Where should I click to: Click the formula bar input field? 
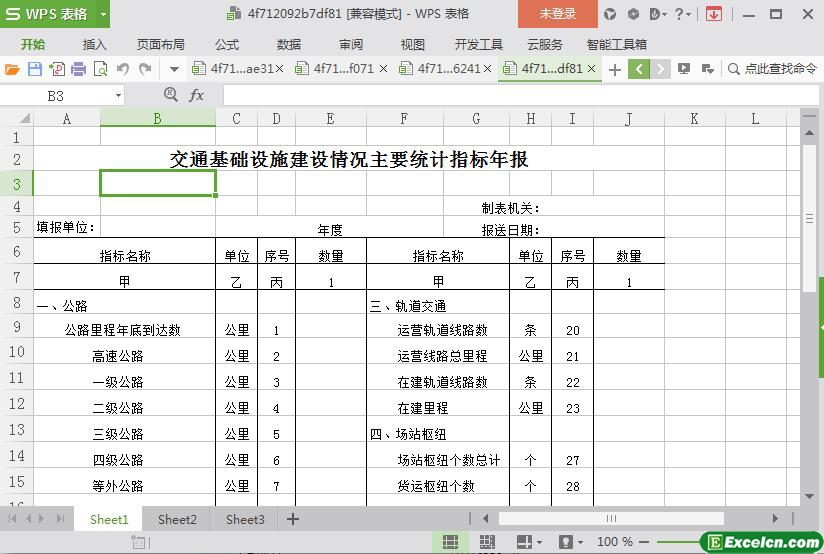point(520,96)
